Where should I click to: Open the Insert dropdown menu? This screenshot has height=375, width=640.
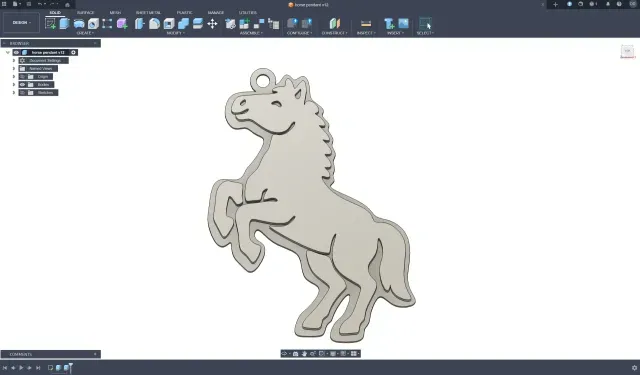click(395, 33)
